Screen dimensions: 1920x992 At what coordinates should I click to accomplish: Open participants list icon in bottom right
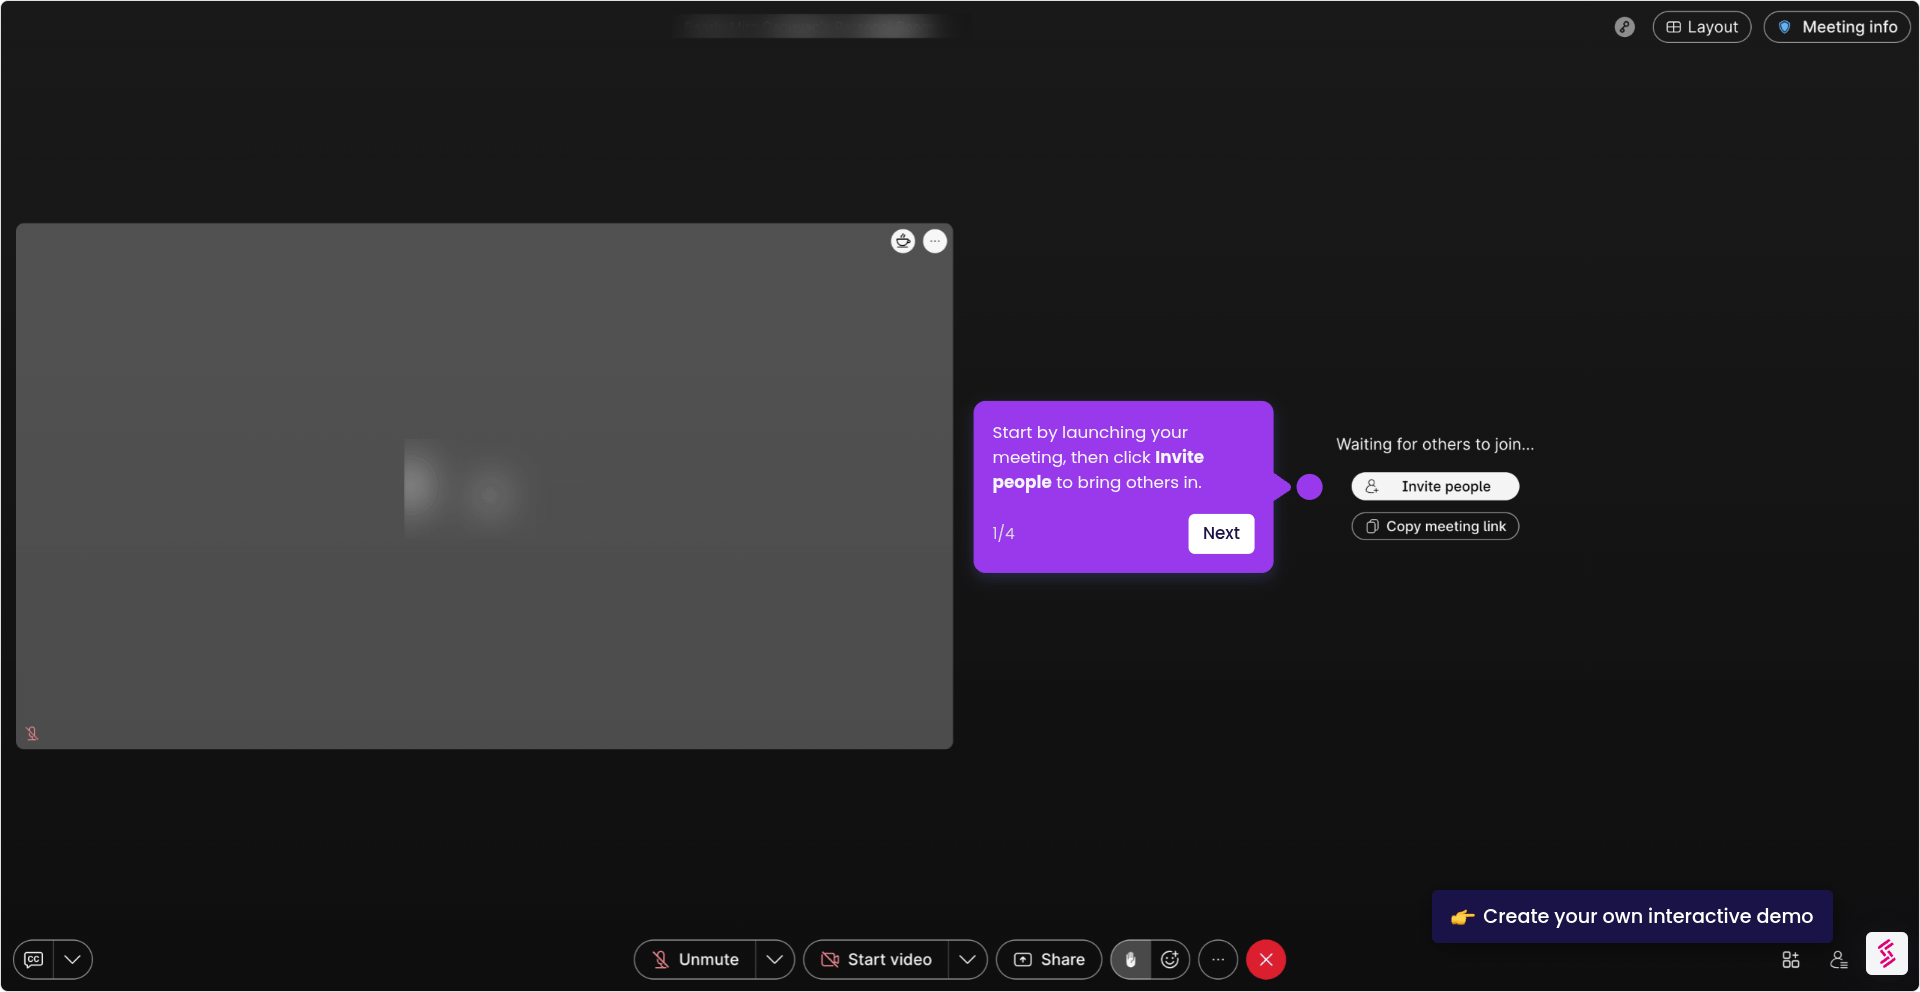click(1839, 960)
